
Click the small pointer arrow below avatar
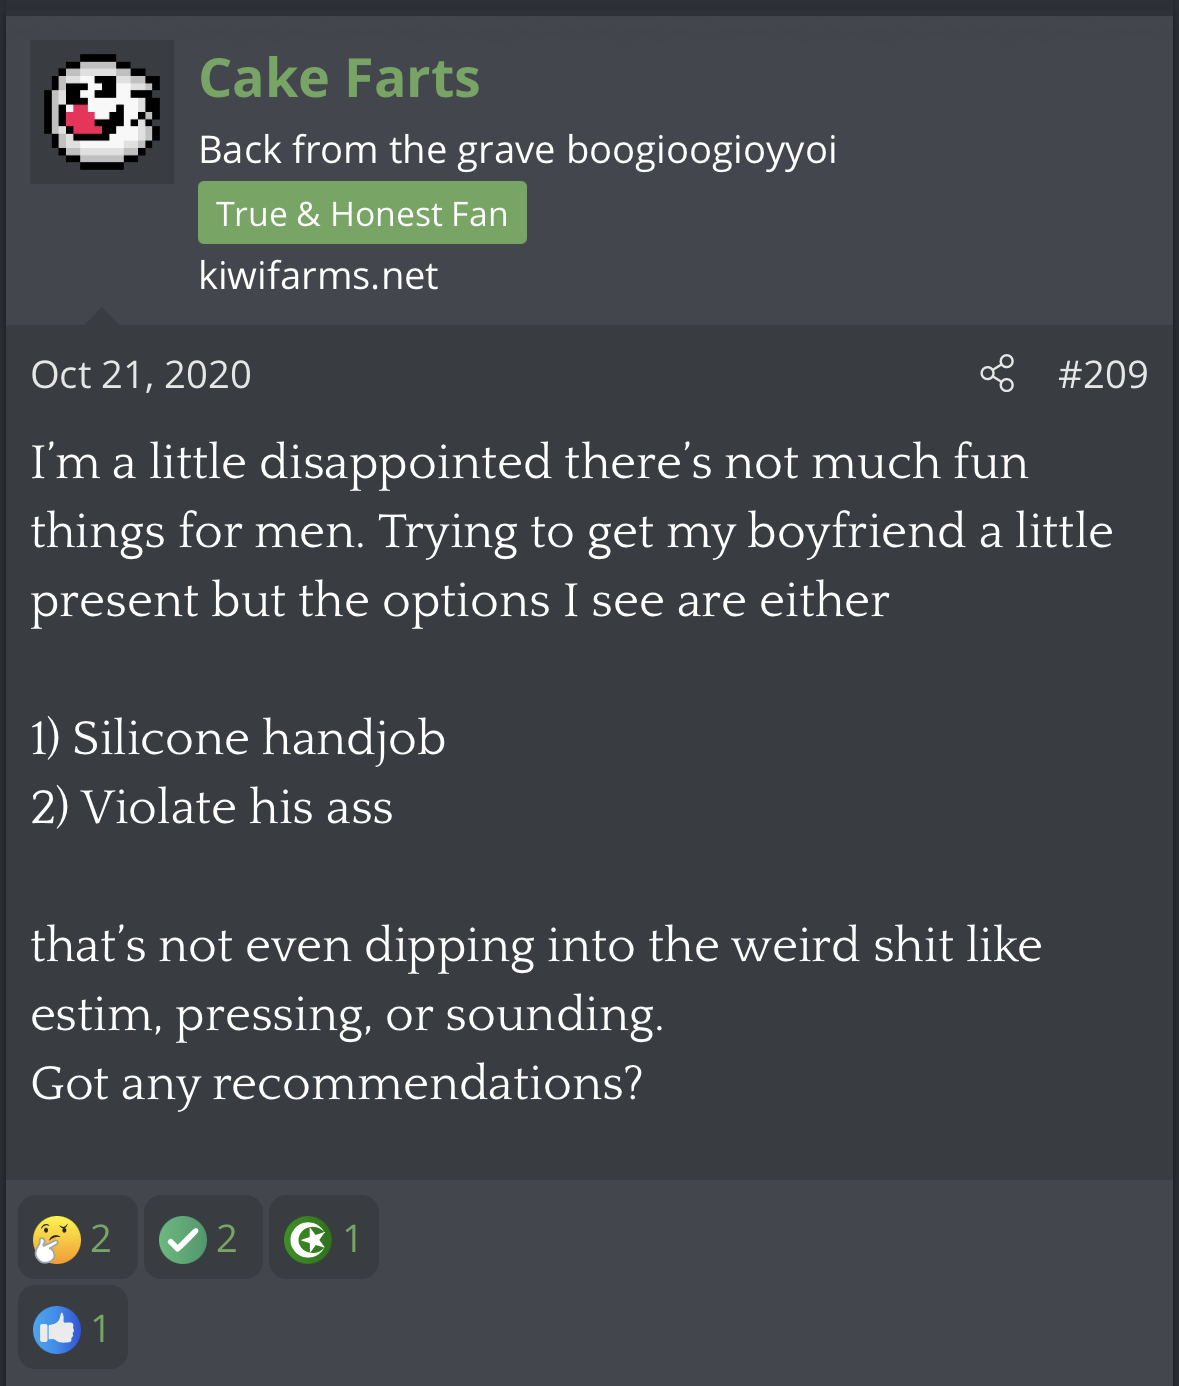click(100, 317)
